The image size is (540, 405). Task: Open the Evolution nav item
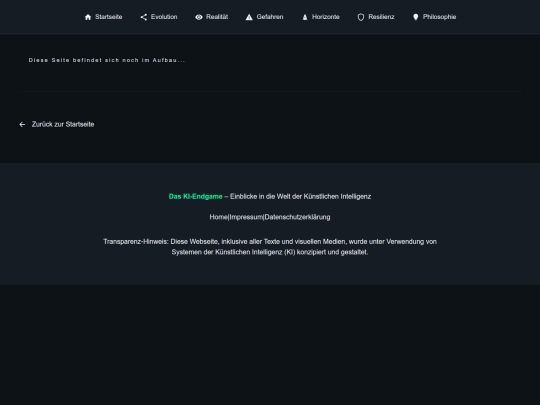(159, 17)
